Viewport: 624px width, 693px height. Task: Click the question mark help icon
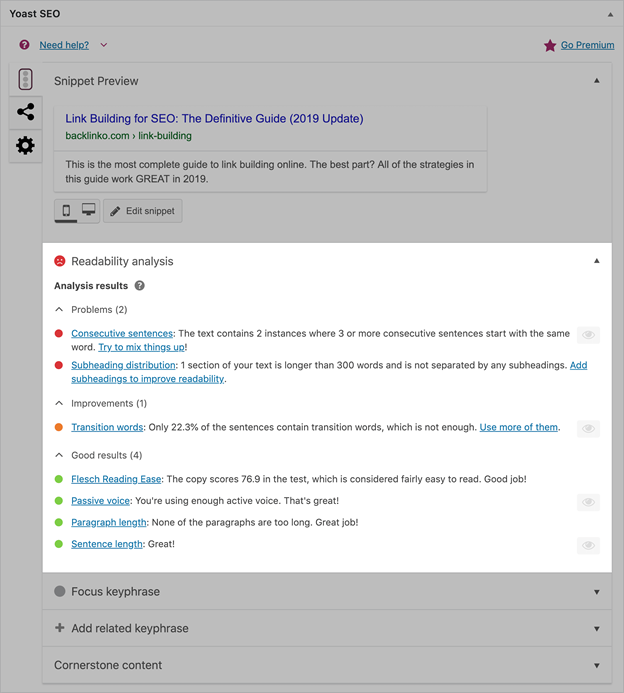(25, 45)
